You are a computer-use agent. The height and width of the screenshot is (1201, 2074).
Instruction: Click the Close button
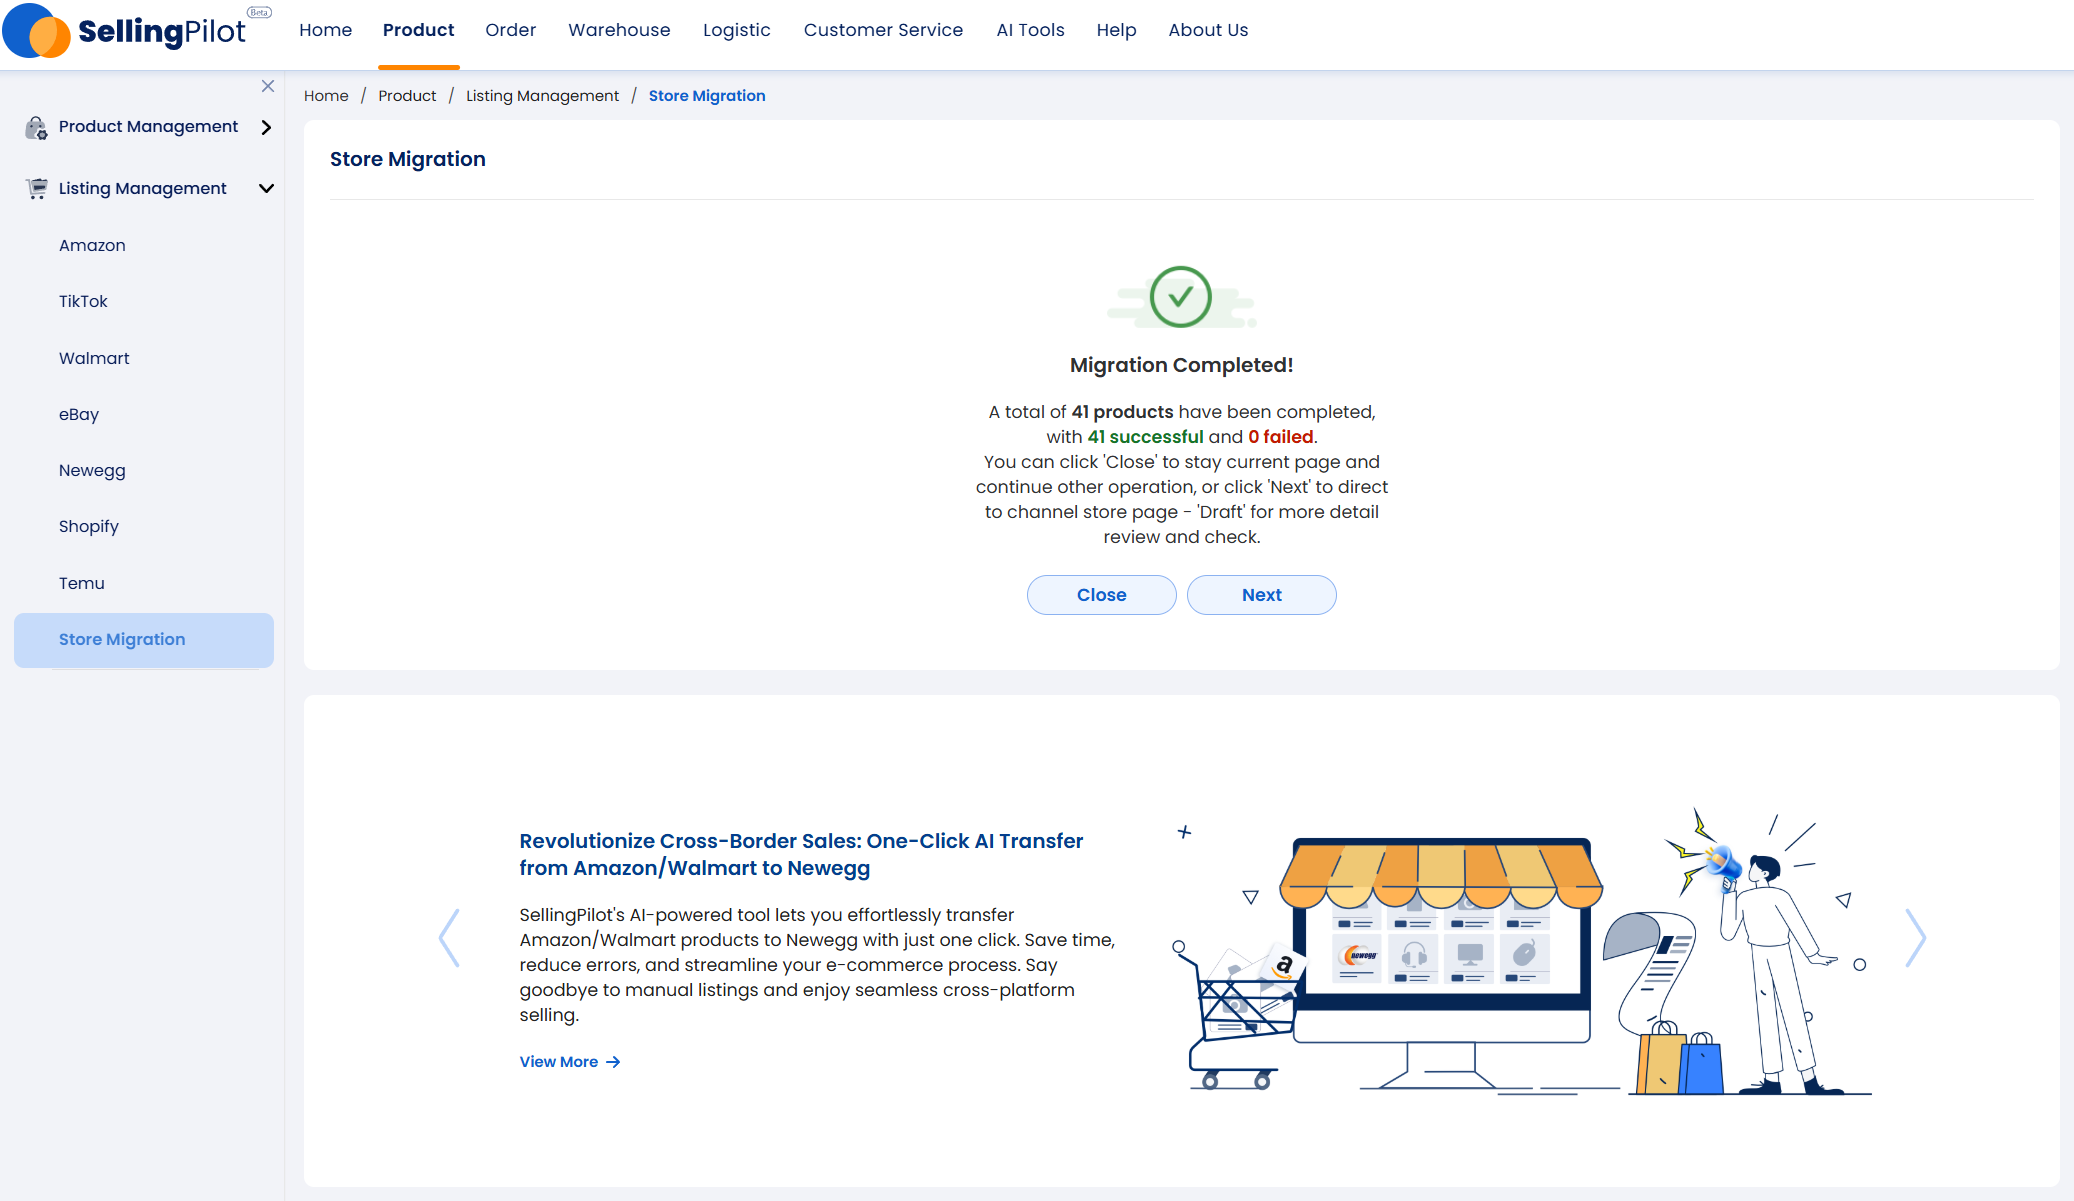pos(1101,595)
